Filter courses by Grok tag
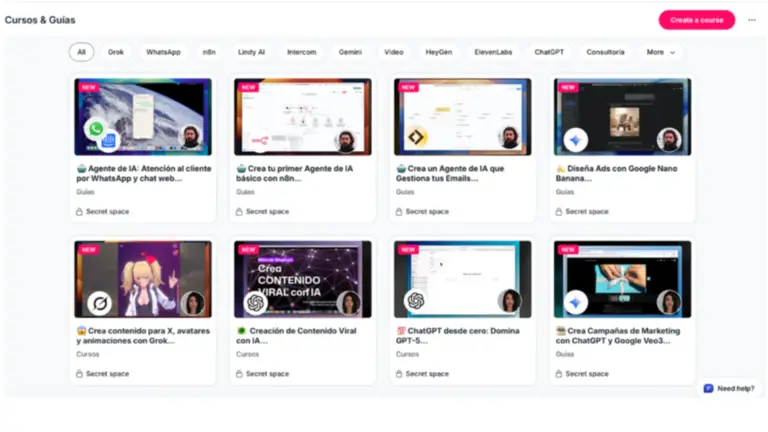The height and width of the screenshot is (432, 768). [x=116, y=52]
